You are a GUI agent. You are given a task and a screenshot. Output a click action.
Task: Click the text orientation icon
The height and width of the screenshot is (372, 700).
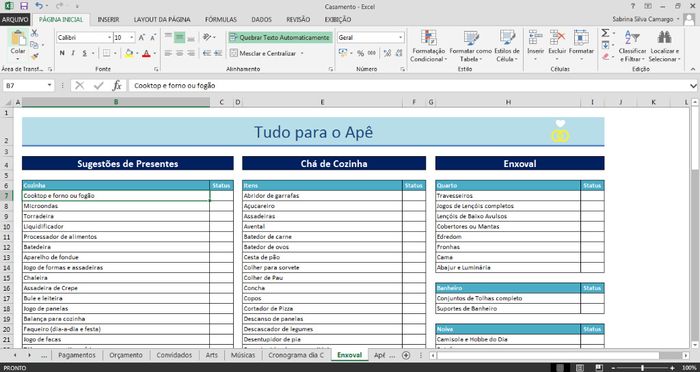pos(207,38)
